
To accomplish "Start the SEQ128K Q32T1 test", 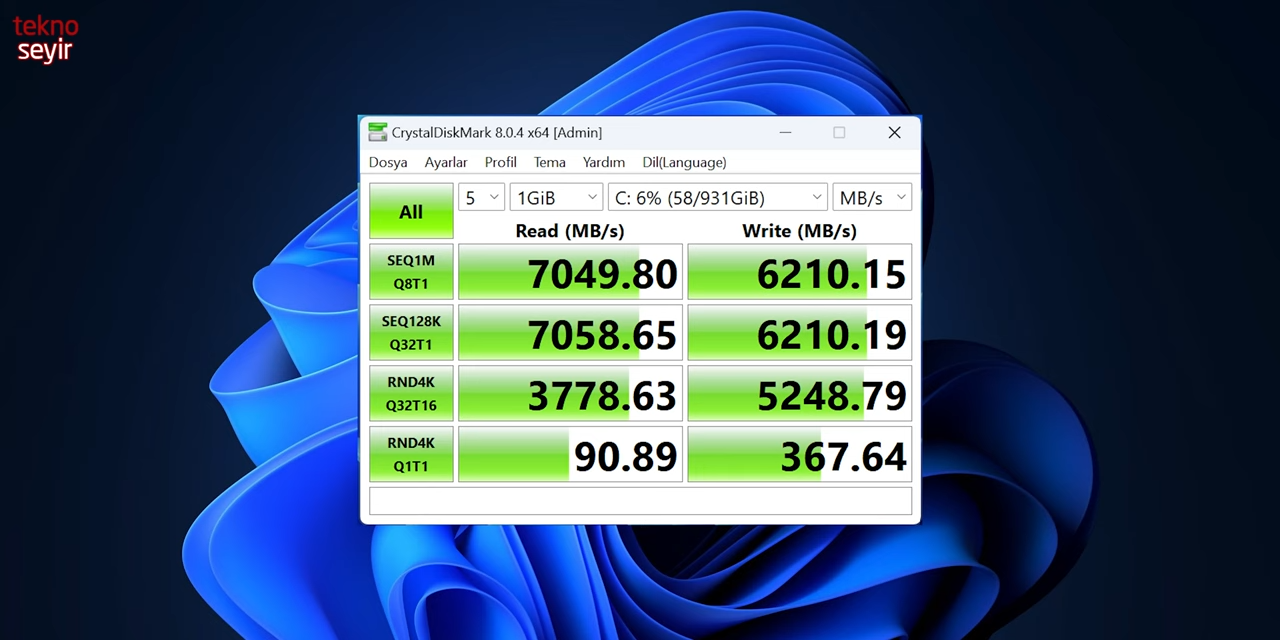I will tap(411, 333).
